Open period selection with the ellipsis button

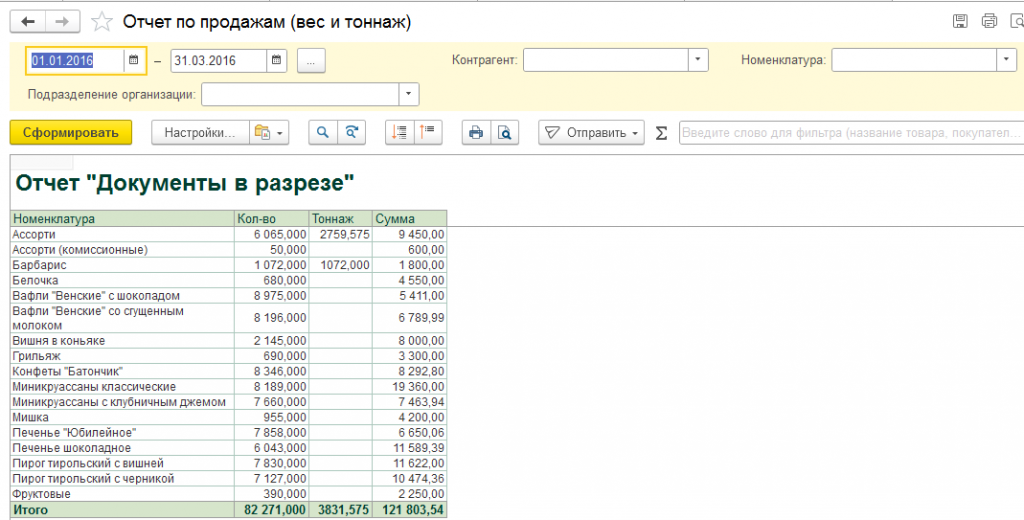[311, 61]
